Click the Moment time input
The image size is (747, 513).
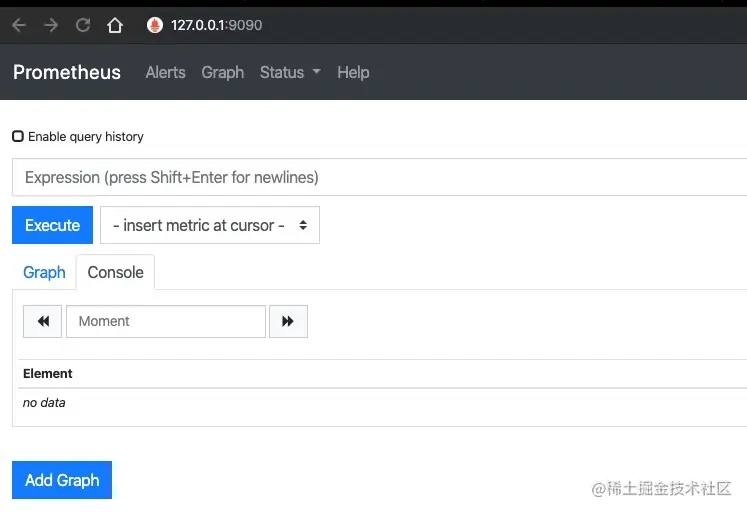(x=166, y=321)
